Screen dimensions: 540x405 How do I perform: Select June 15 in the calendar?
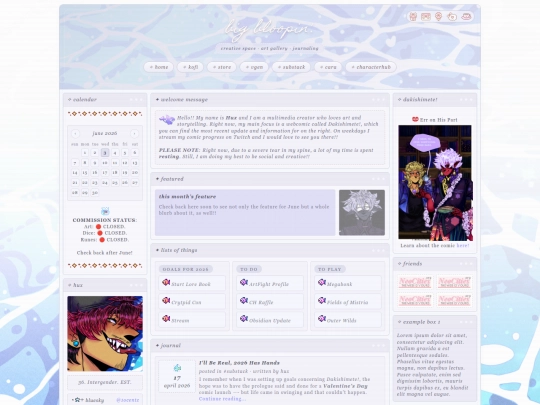pyautogui.click(x=85, y=173)
